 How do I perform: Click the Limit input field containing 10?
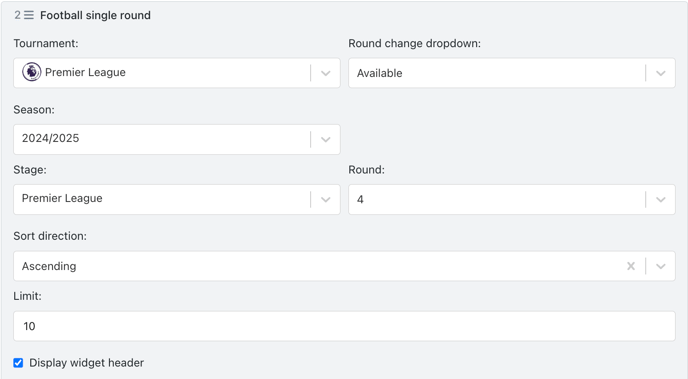[x=344, y=326]
